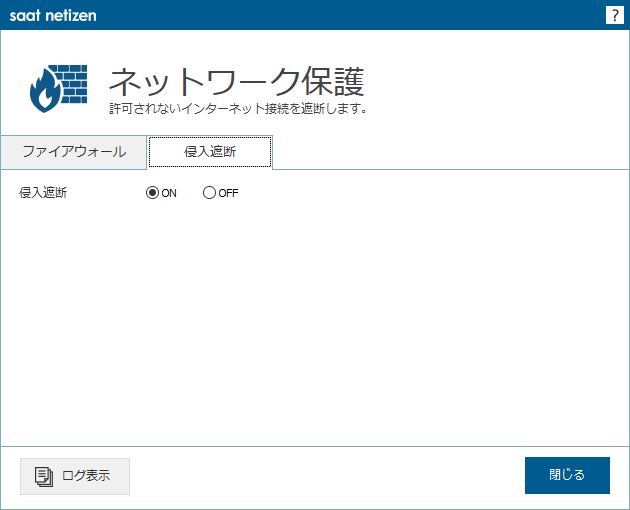Enable 侵入遮断 with the ON radio button

[x=152, y=193]
